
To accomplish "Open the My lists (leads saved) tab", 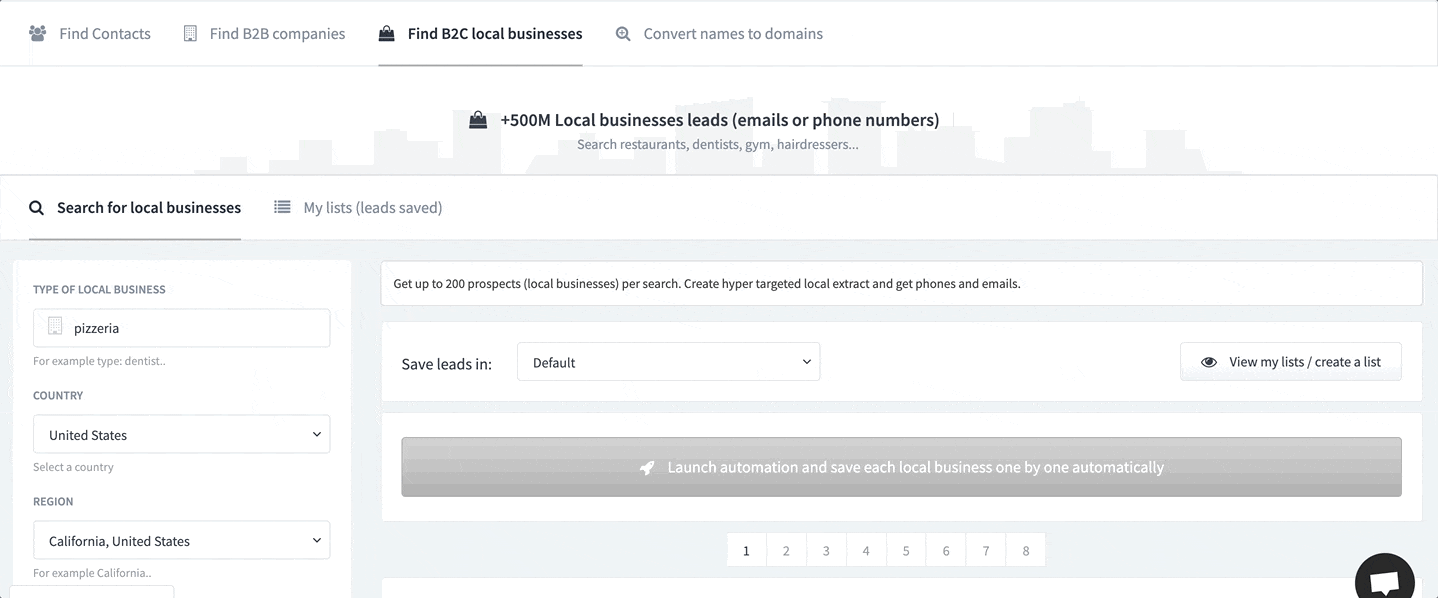I will click(x=372, y=208).
